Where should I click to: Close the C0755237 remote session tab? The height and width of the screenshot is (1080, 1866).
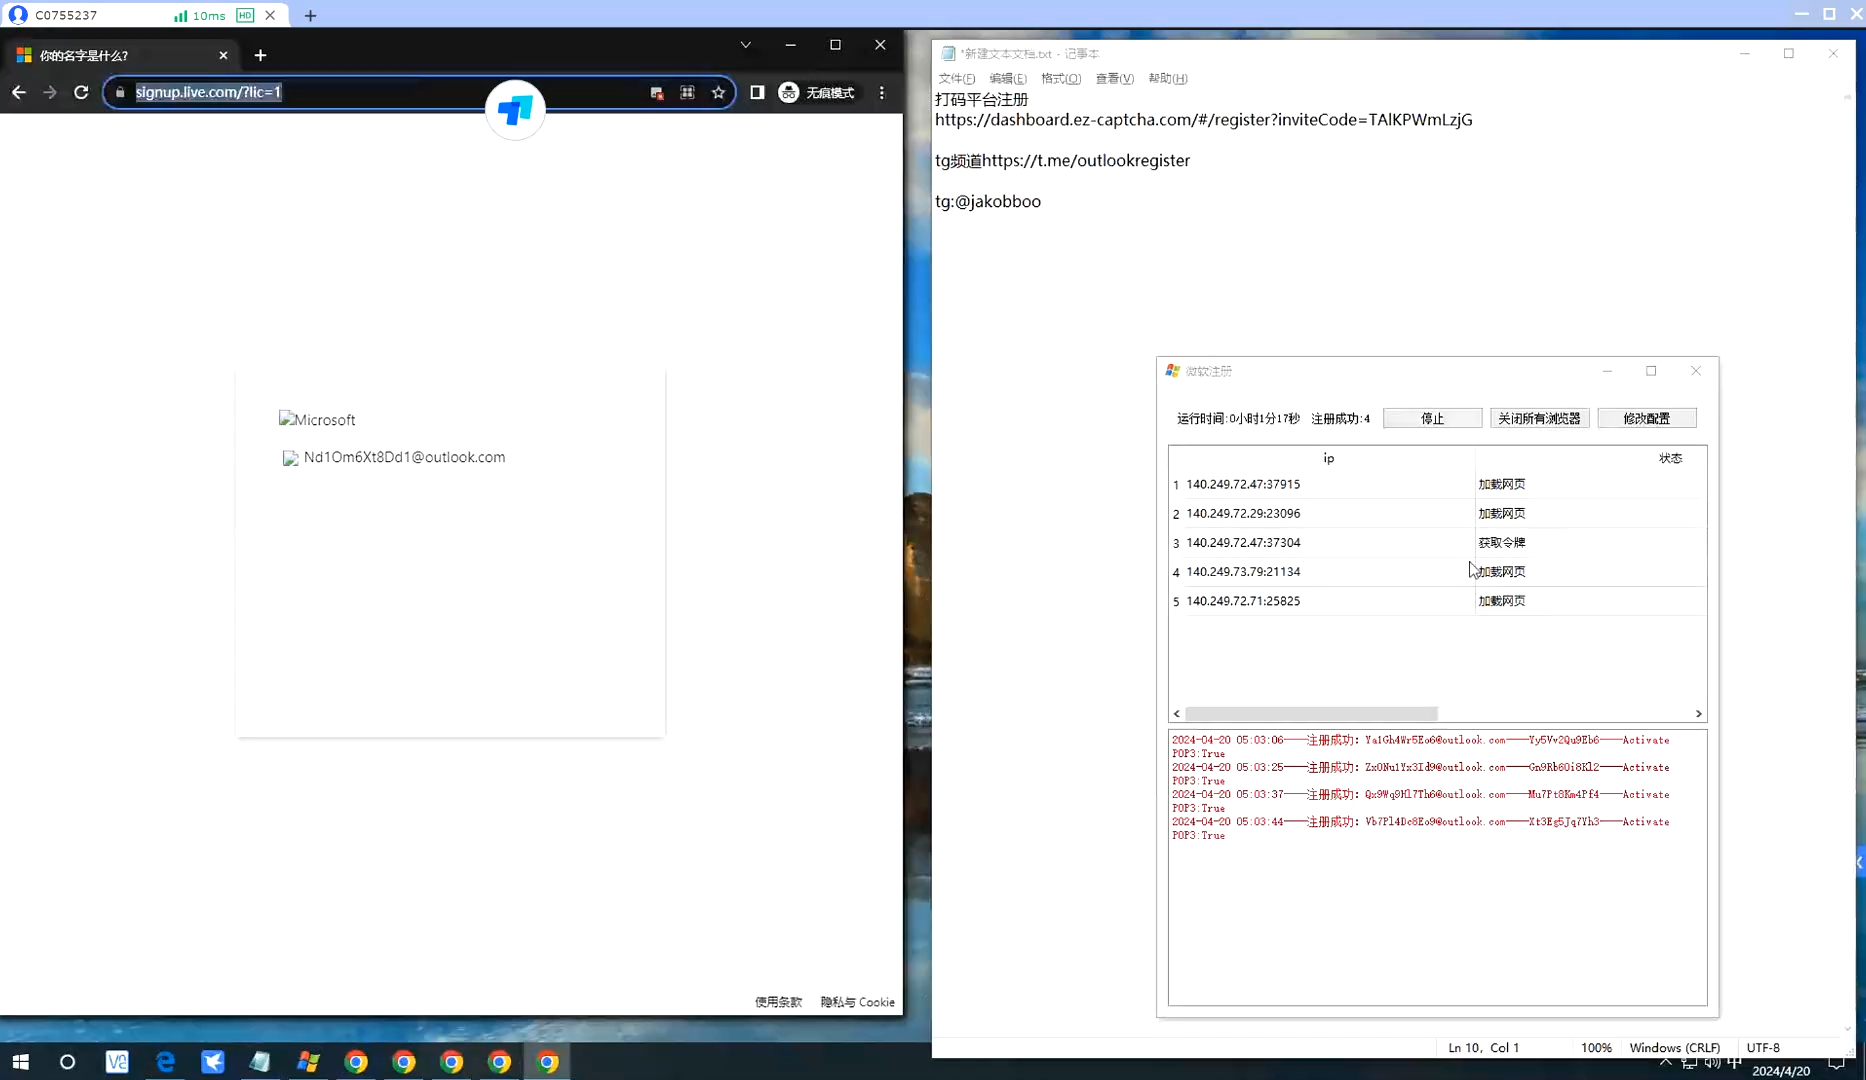270,15
